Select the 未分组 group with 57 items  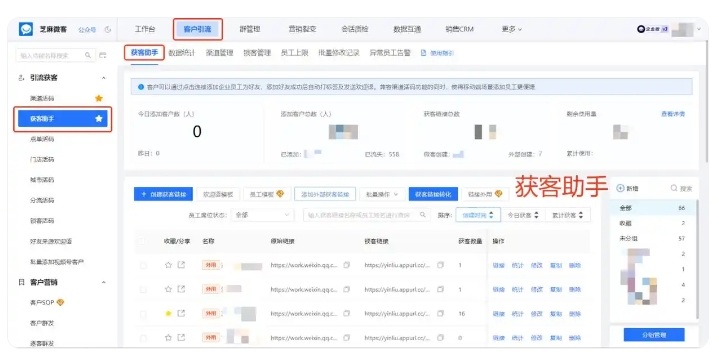[x=653, y=239]
